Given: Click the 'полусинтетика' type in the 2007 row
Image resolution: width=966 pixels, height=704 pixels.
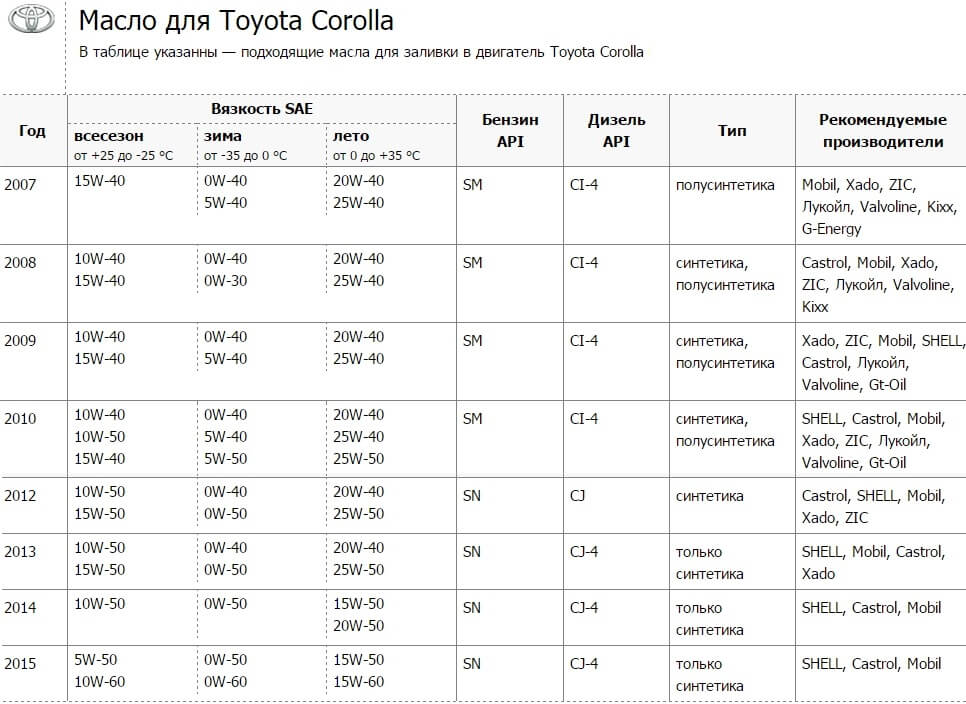Looking at the screenshot, I should click(725, 185).
